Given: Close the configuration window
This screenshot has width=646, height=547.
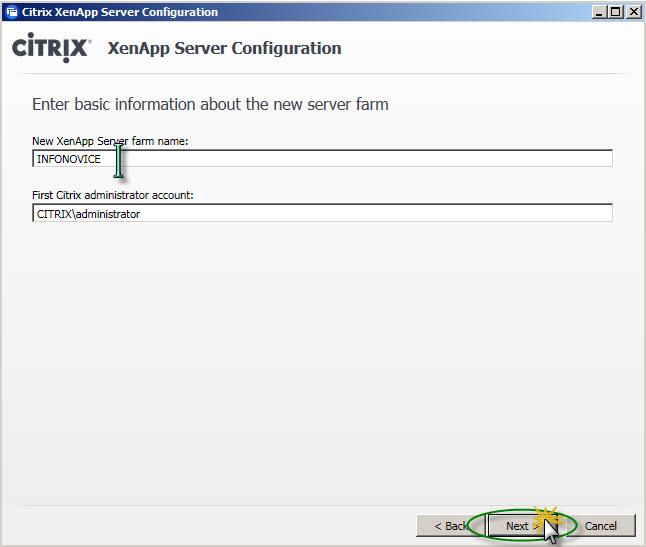Looking at the screenshot, I should click(x=633, y=12).
